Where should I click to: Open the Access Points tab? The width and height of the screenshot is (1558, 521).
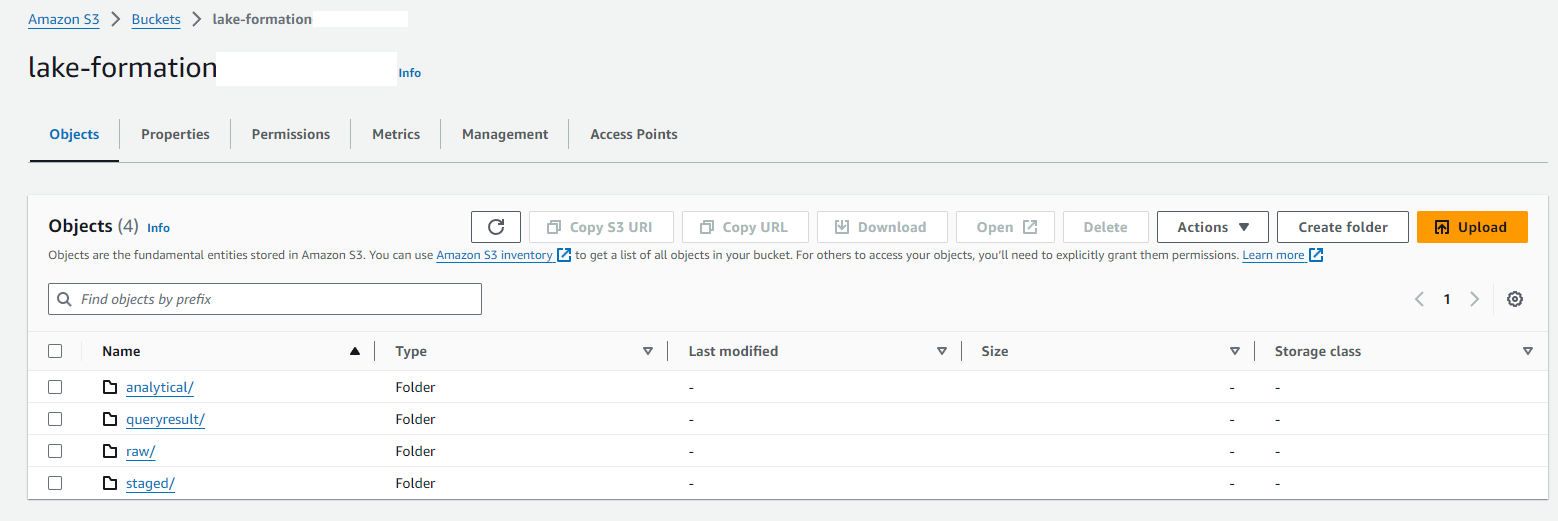(x=634, y=134)
